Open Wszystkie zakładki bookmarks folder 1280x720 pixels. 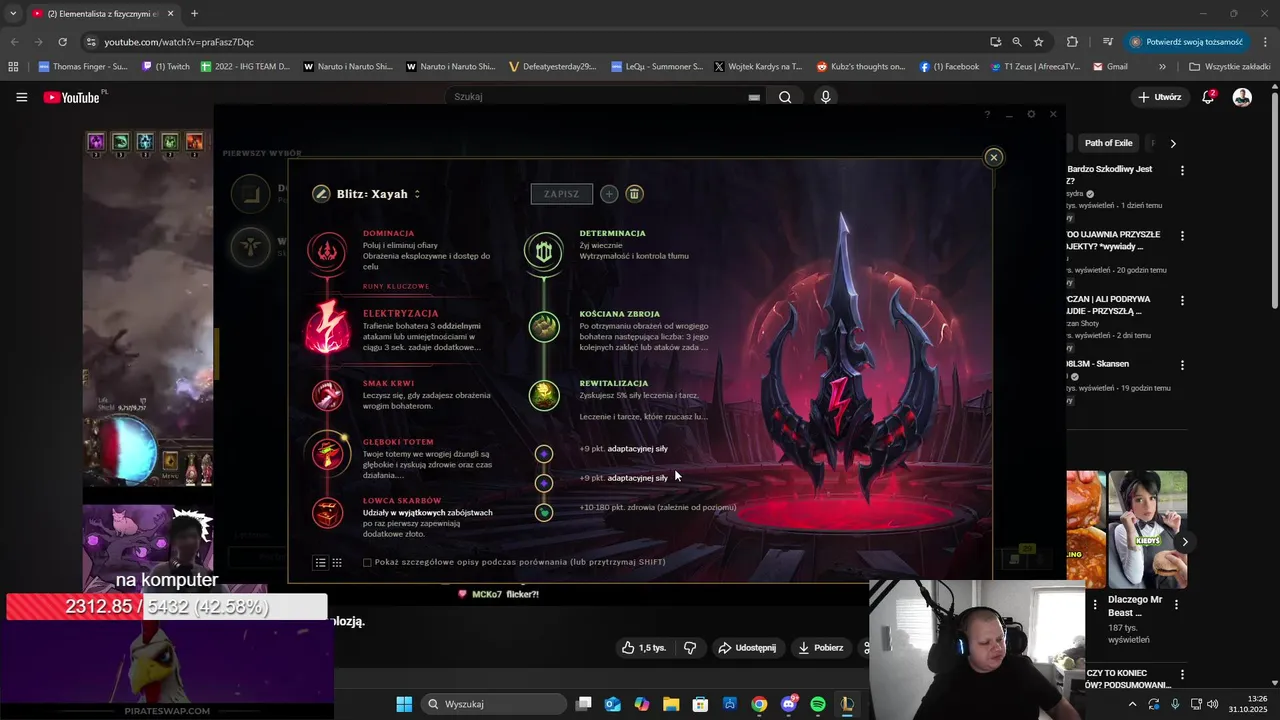[1229, 67]
